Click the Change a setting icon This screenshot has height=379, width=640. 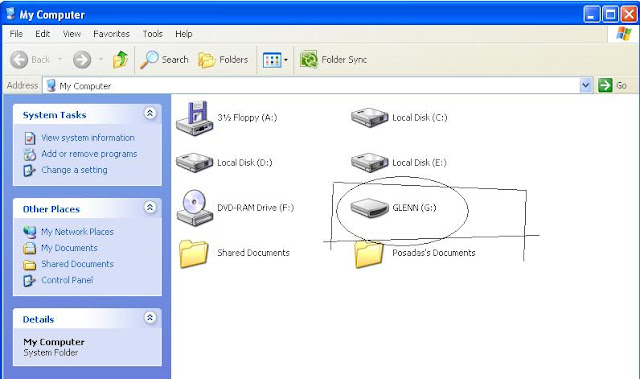click(x=29, y=170)
